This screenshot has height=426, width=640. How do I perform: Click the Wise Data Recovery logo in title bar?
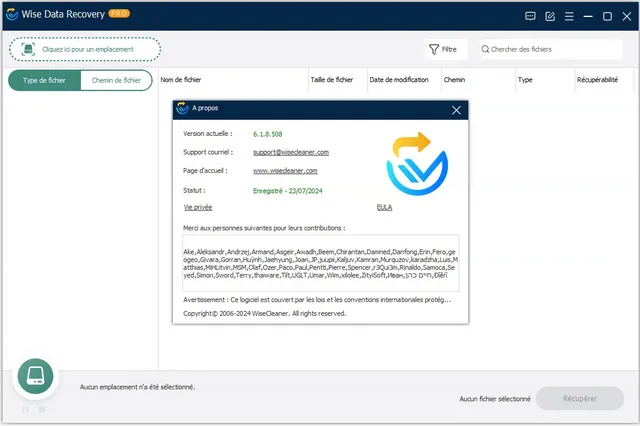(12, 14)
